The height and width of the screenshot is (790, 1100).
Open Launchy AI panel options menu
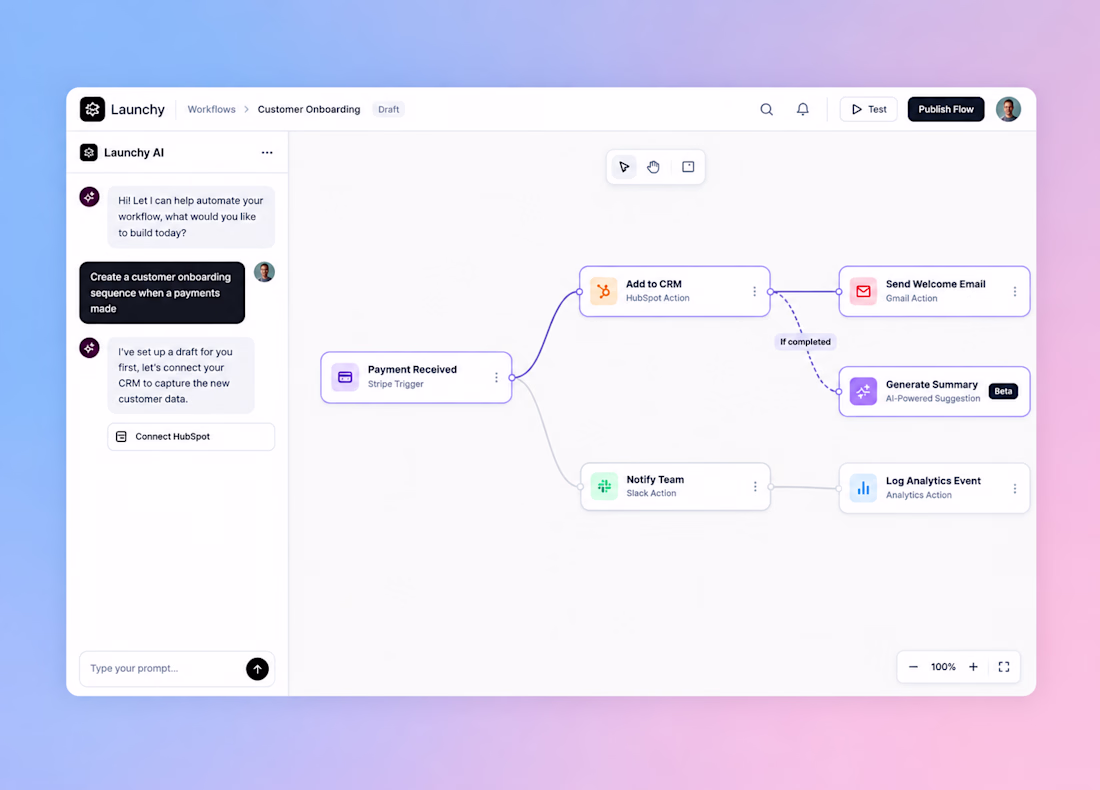click(x=267, y=152)
